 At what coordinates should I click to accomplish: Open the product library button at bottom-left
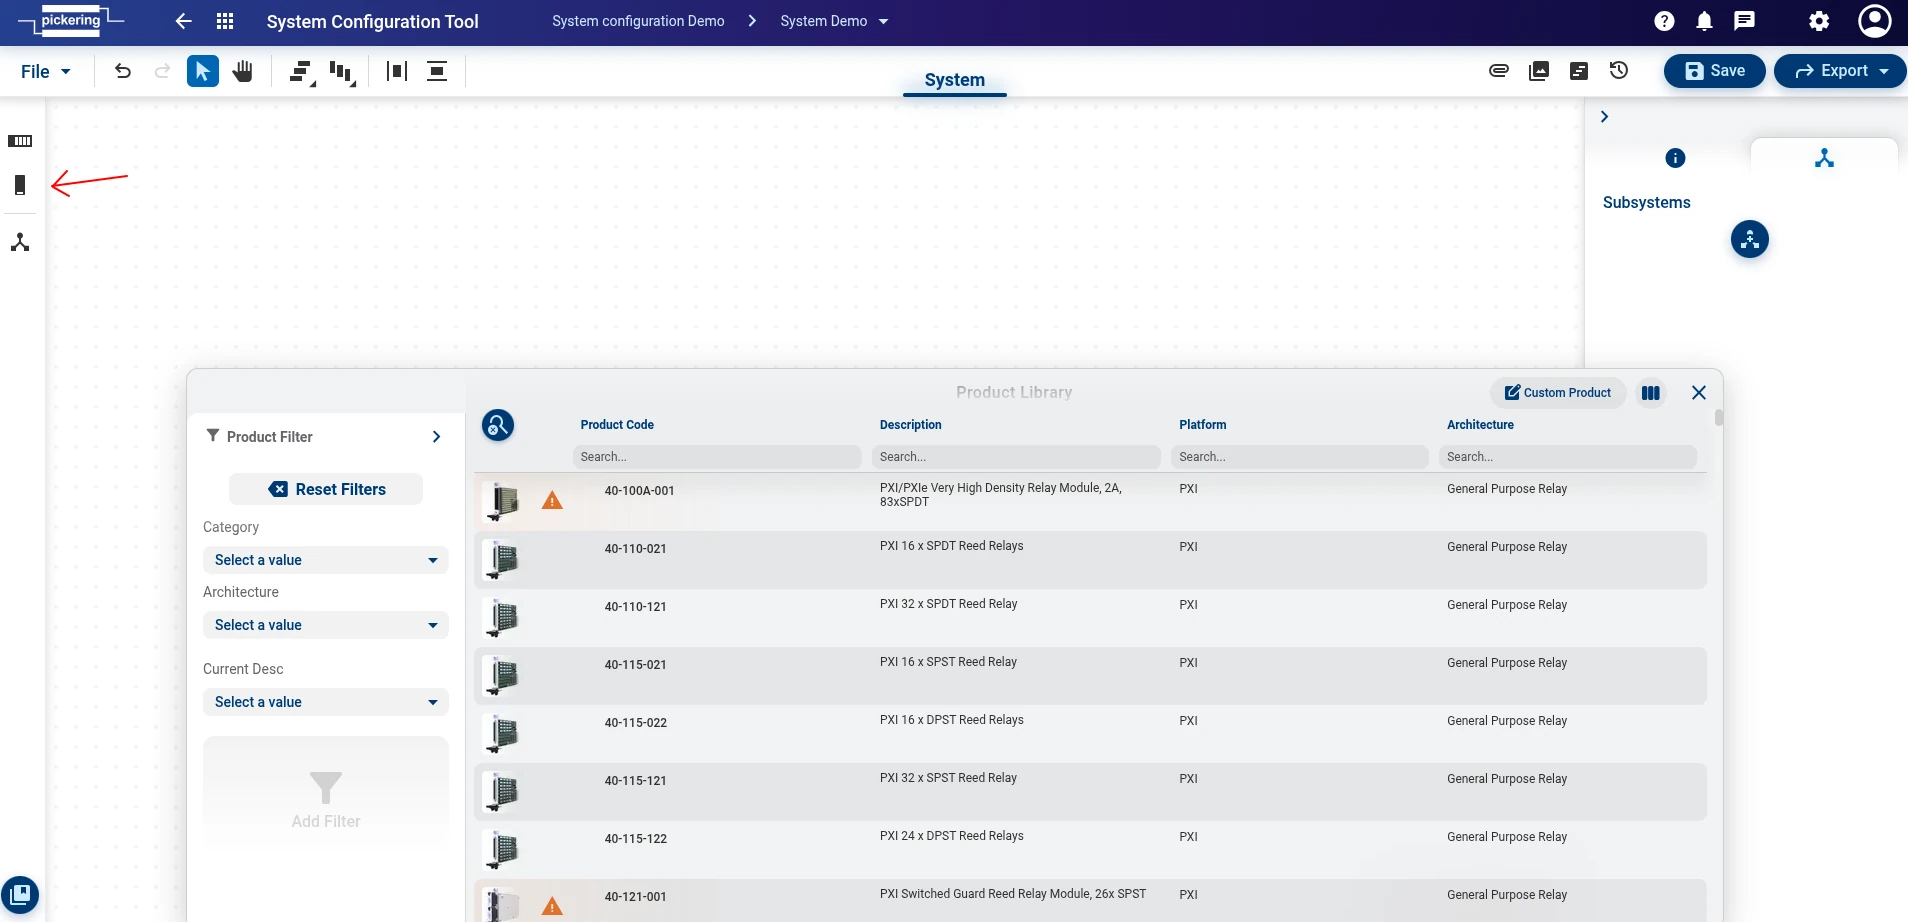tap(20, 894)
